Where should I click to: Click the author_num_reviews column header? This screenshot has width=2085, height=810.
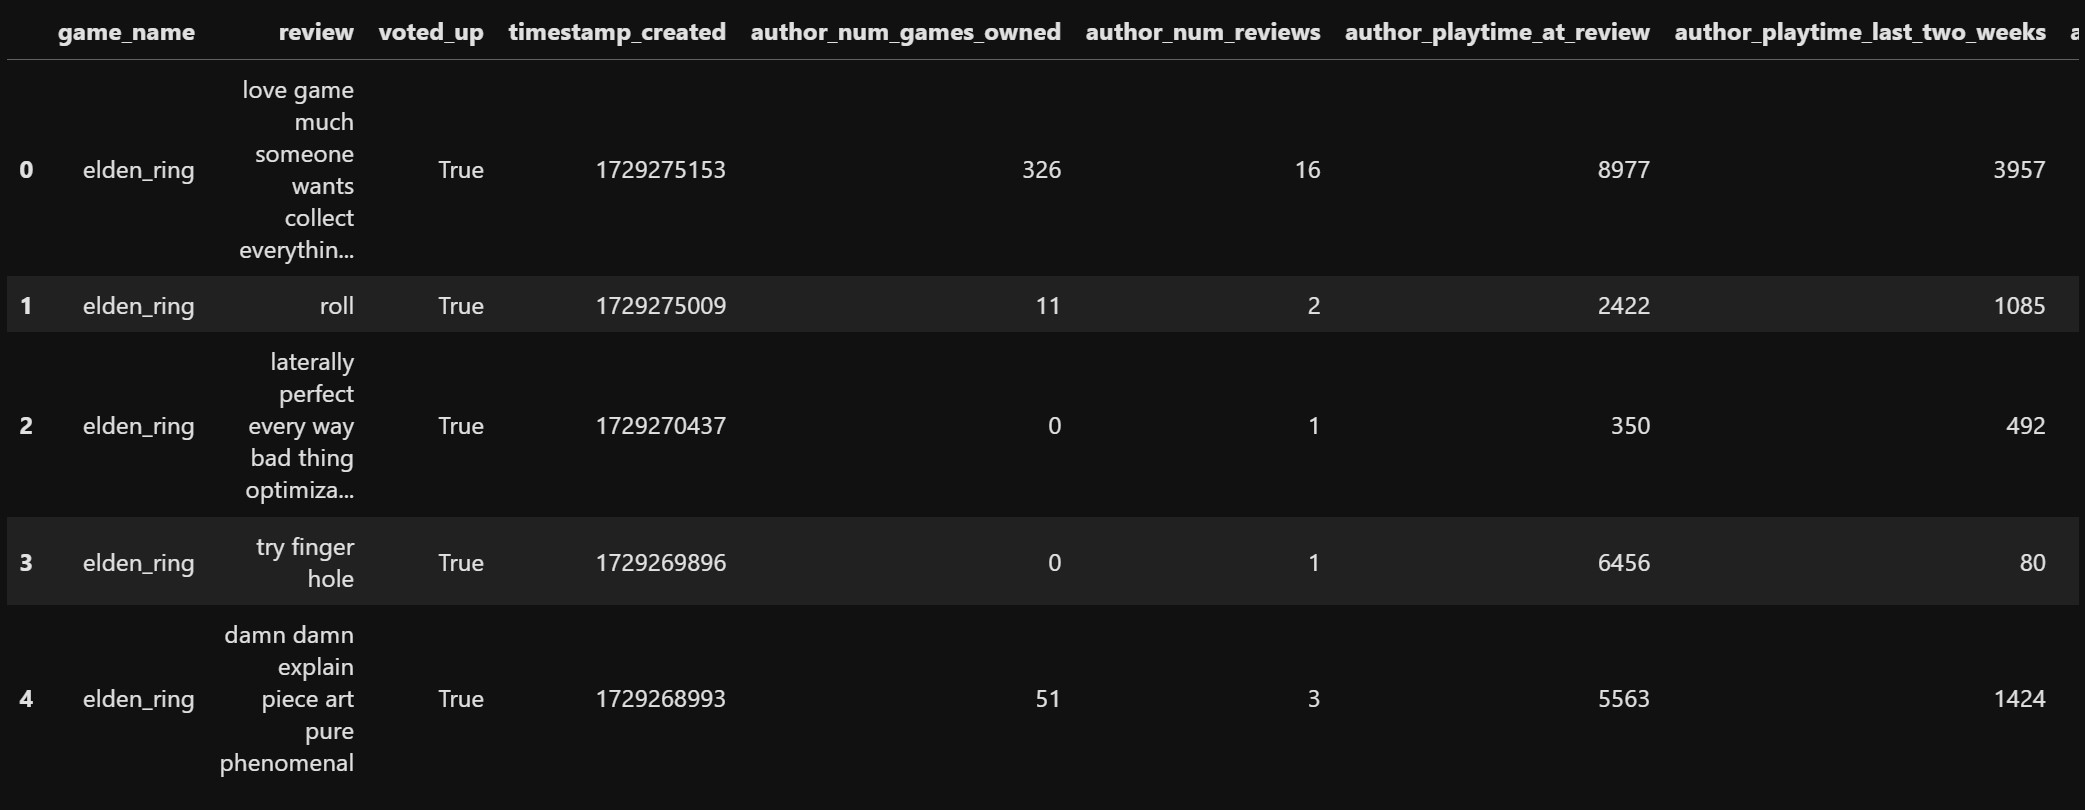click(1203, 32)
